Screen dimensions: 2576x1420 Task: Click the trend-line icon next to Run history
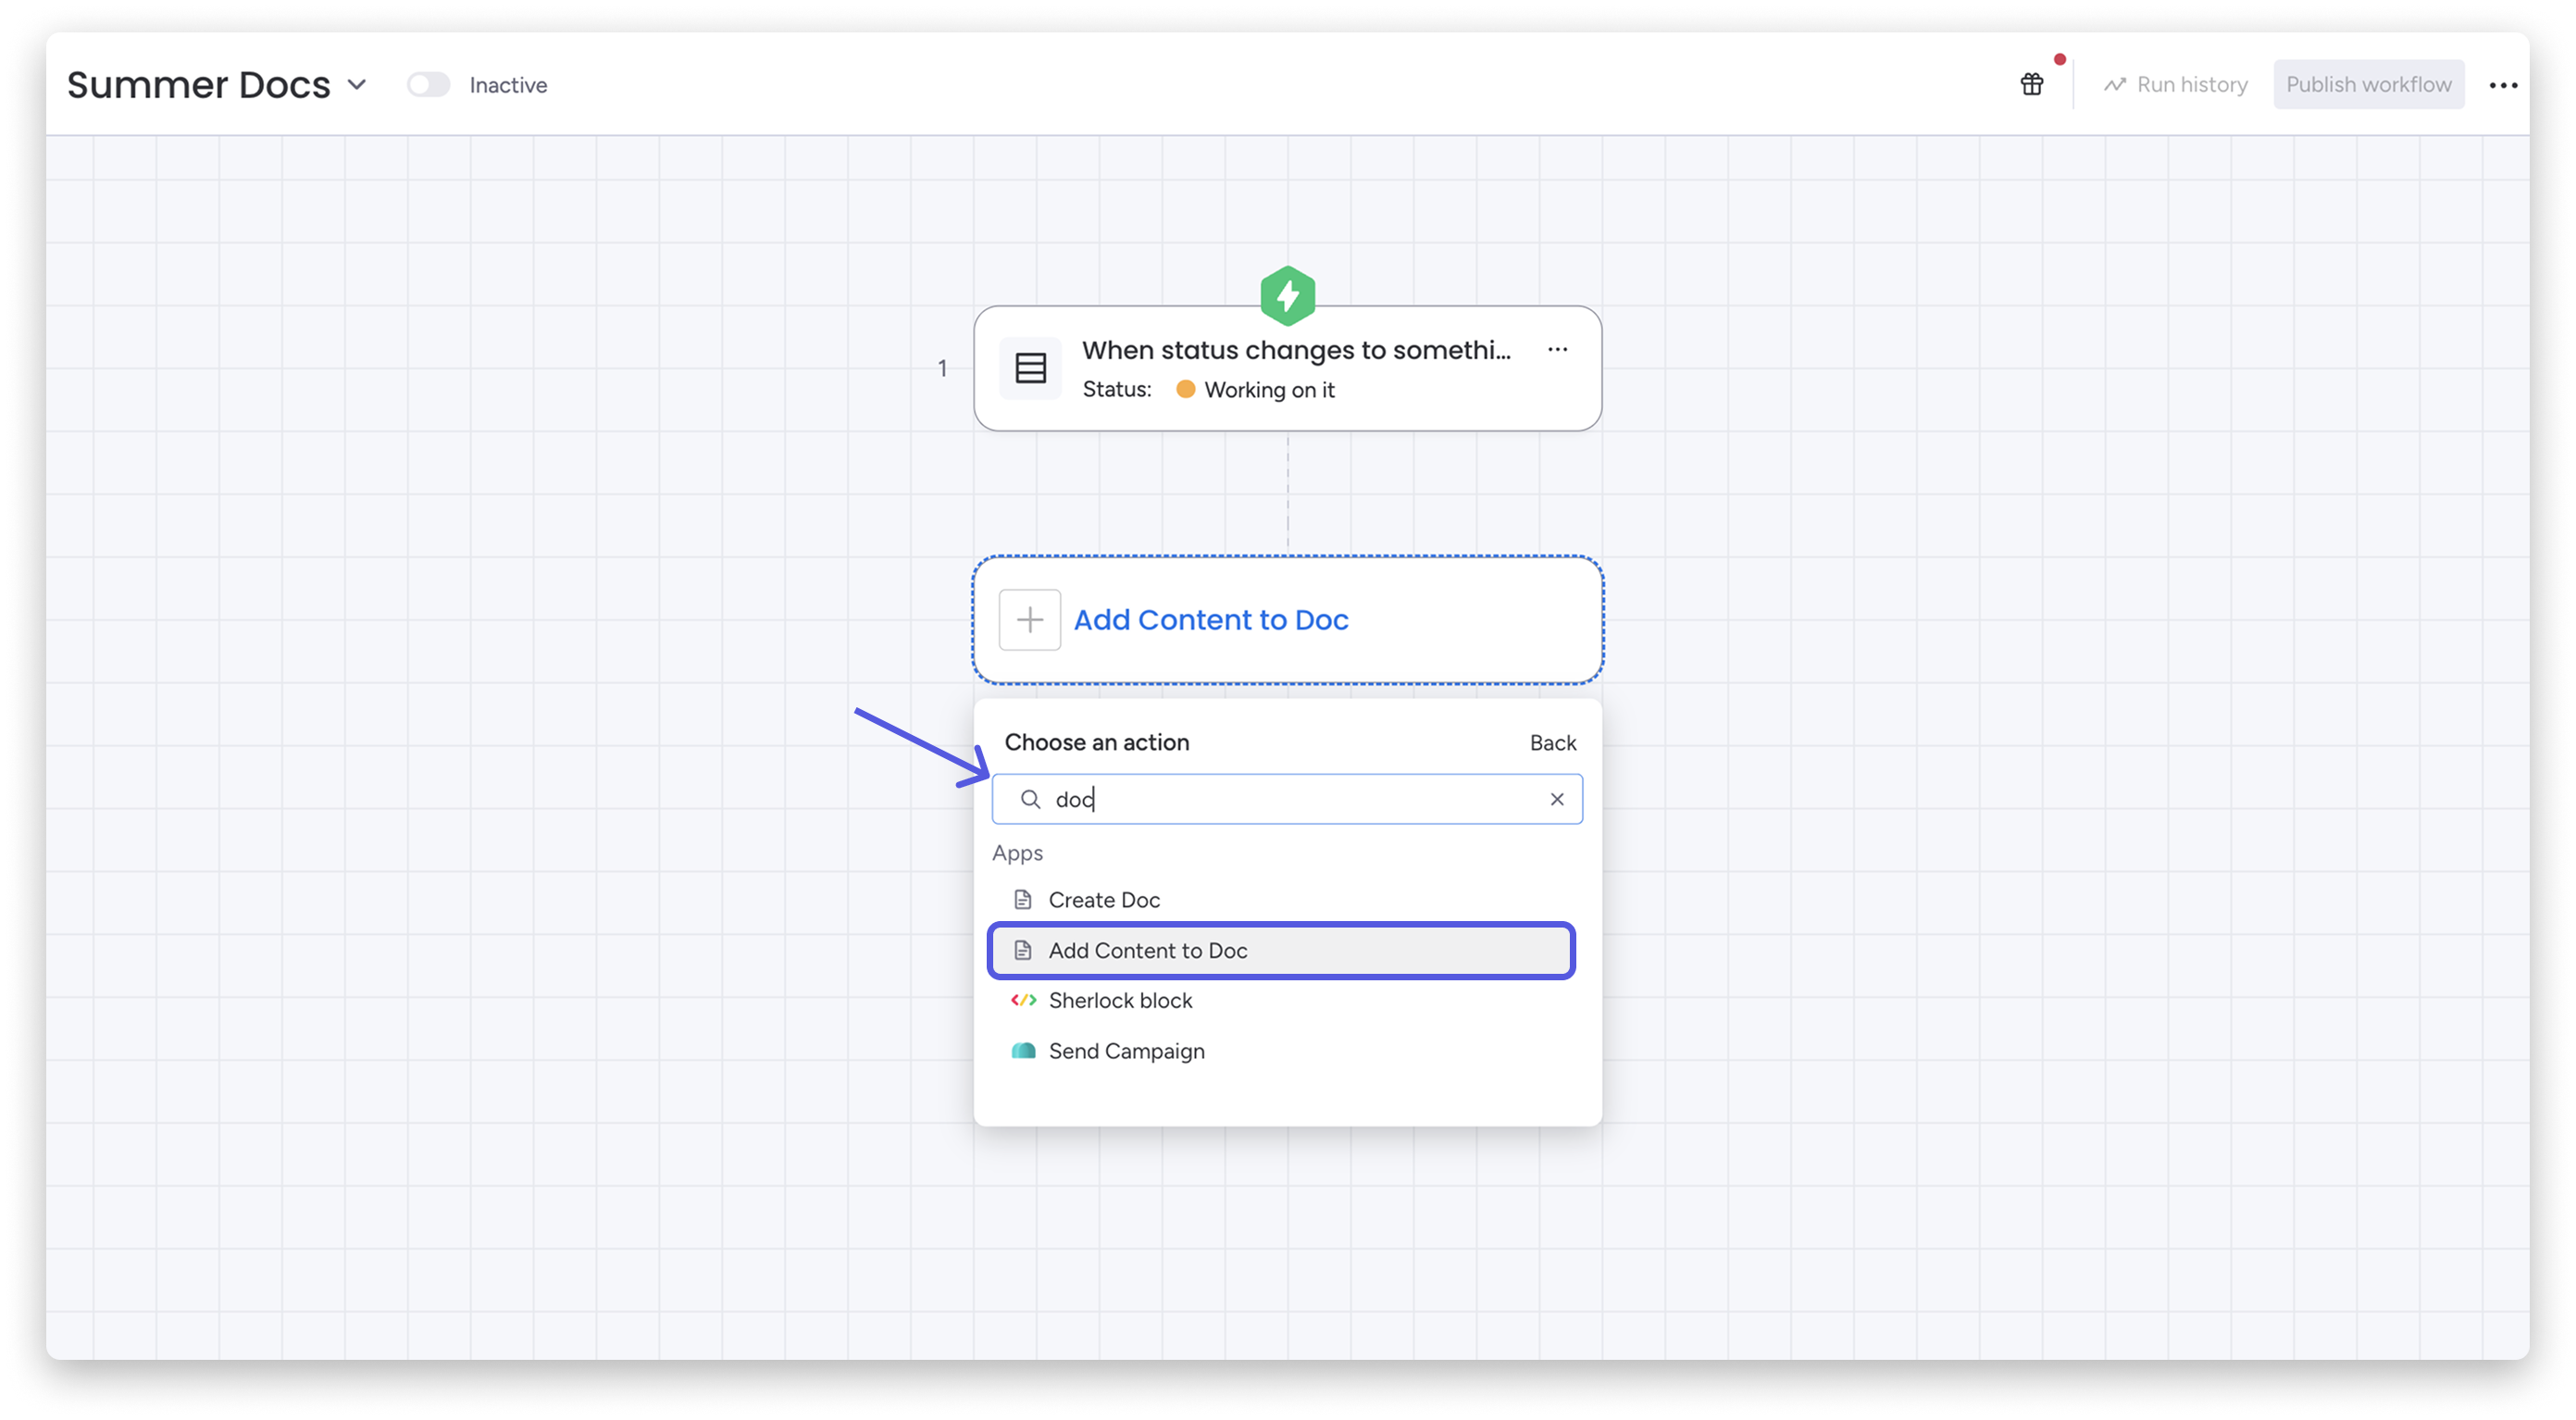(x=2116, y=84)
